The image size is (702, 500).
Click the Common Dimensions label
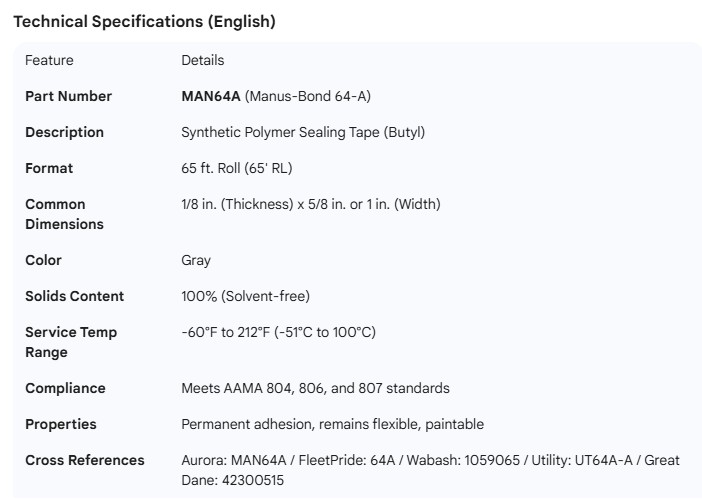click(64, 214)
